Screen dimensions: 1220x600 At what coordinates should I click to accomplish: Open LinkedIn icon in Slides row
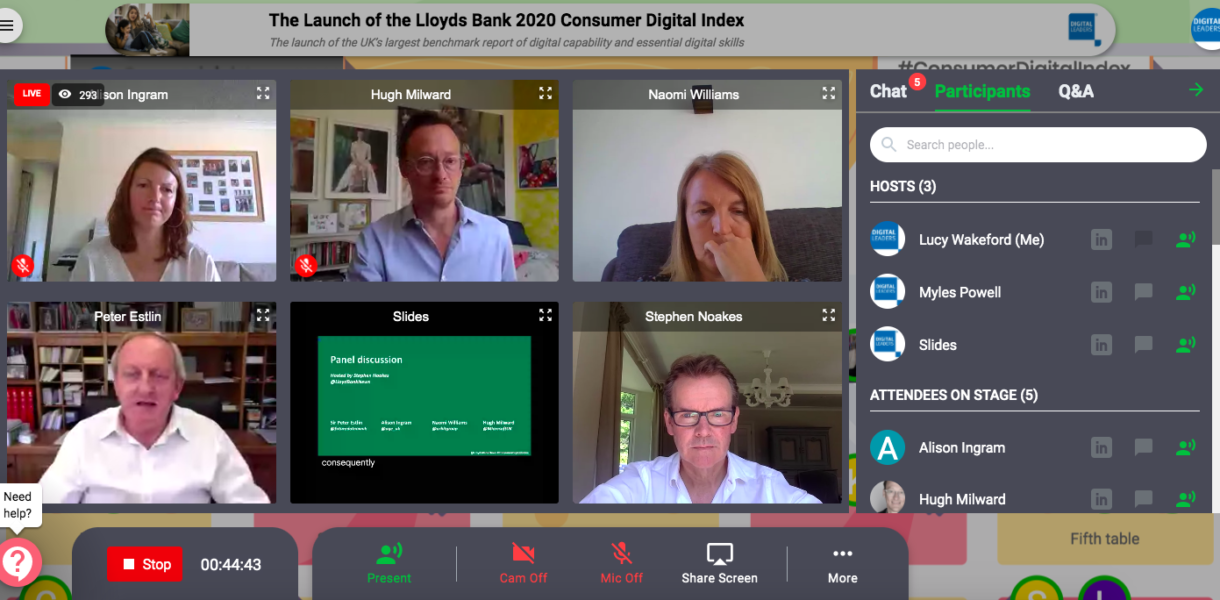(1101, 345)
